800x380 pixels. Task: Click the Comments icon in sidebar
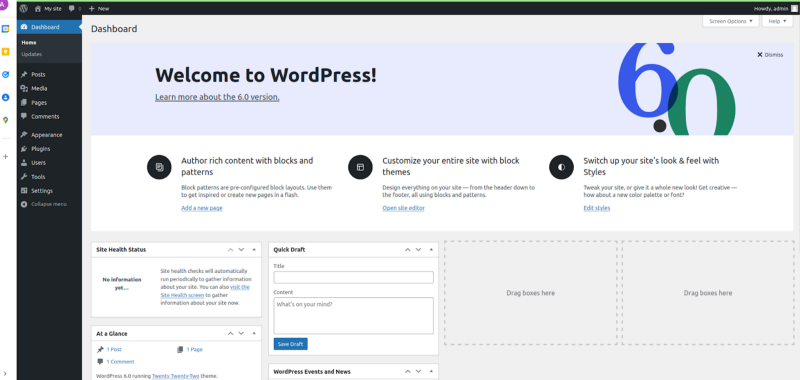(x=24, y=116)
